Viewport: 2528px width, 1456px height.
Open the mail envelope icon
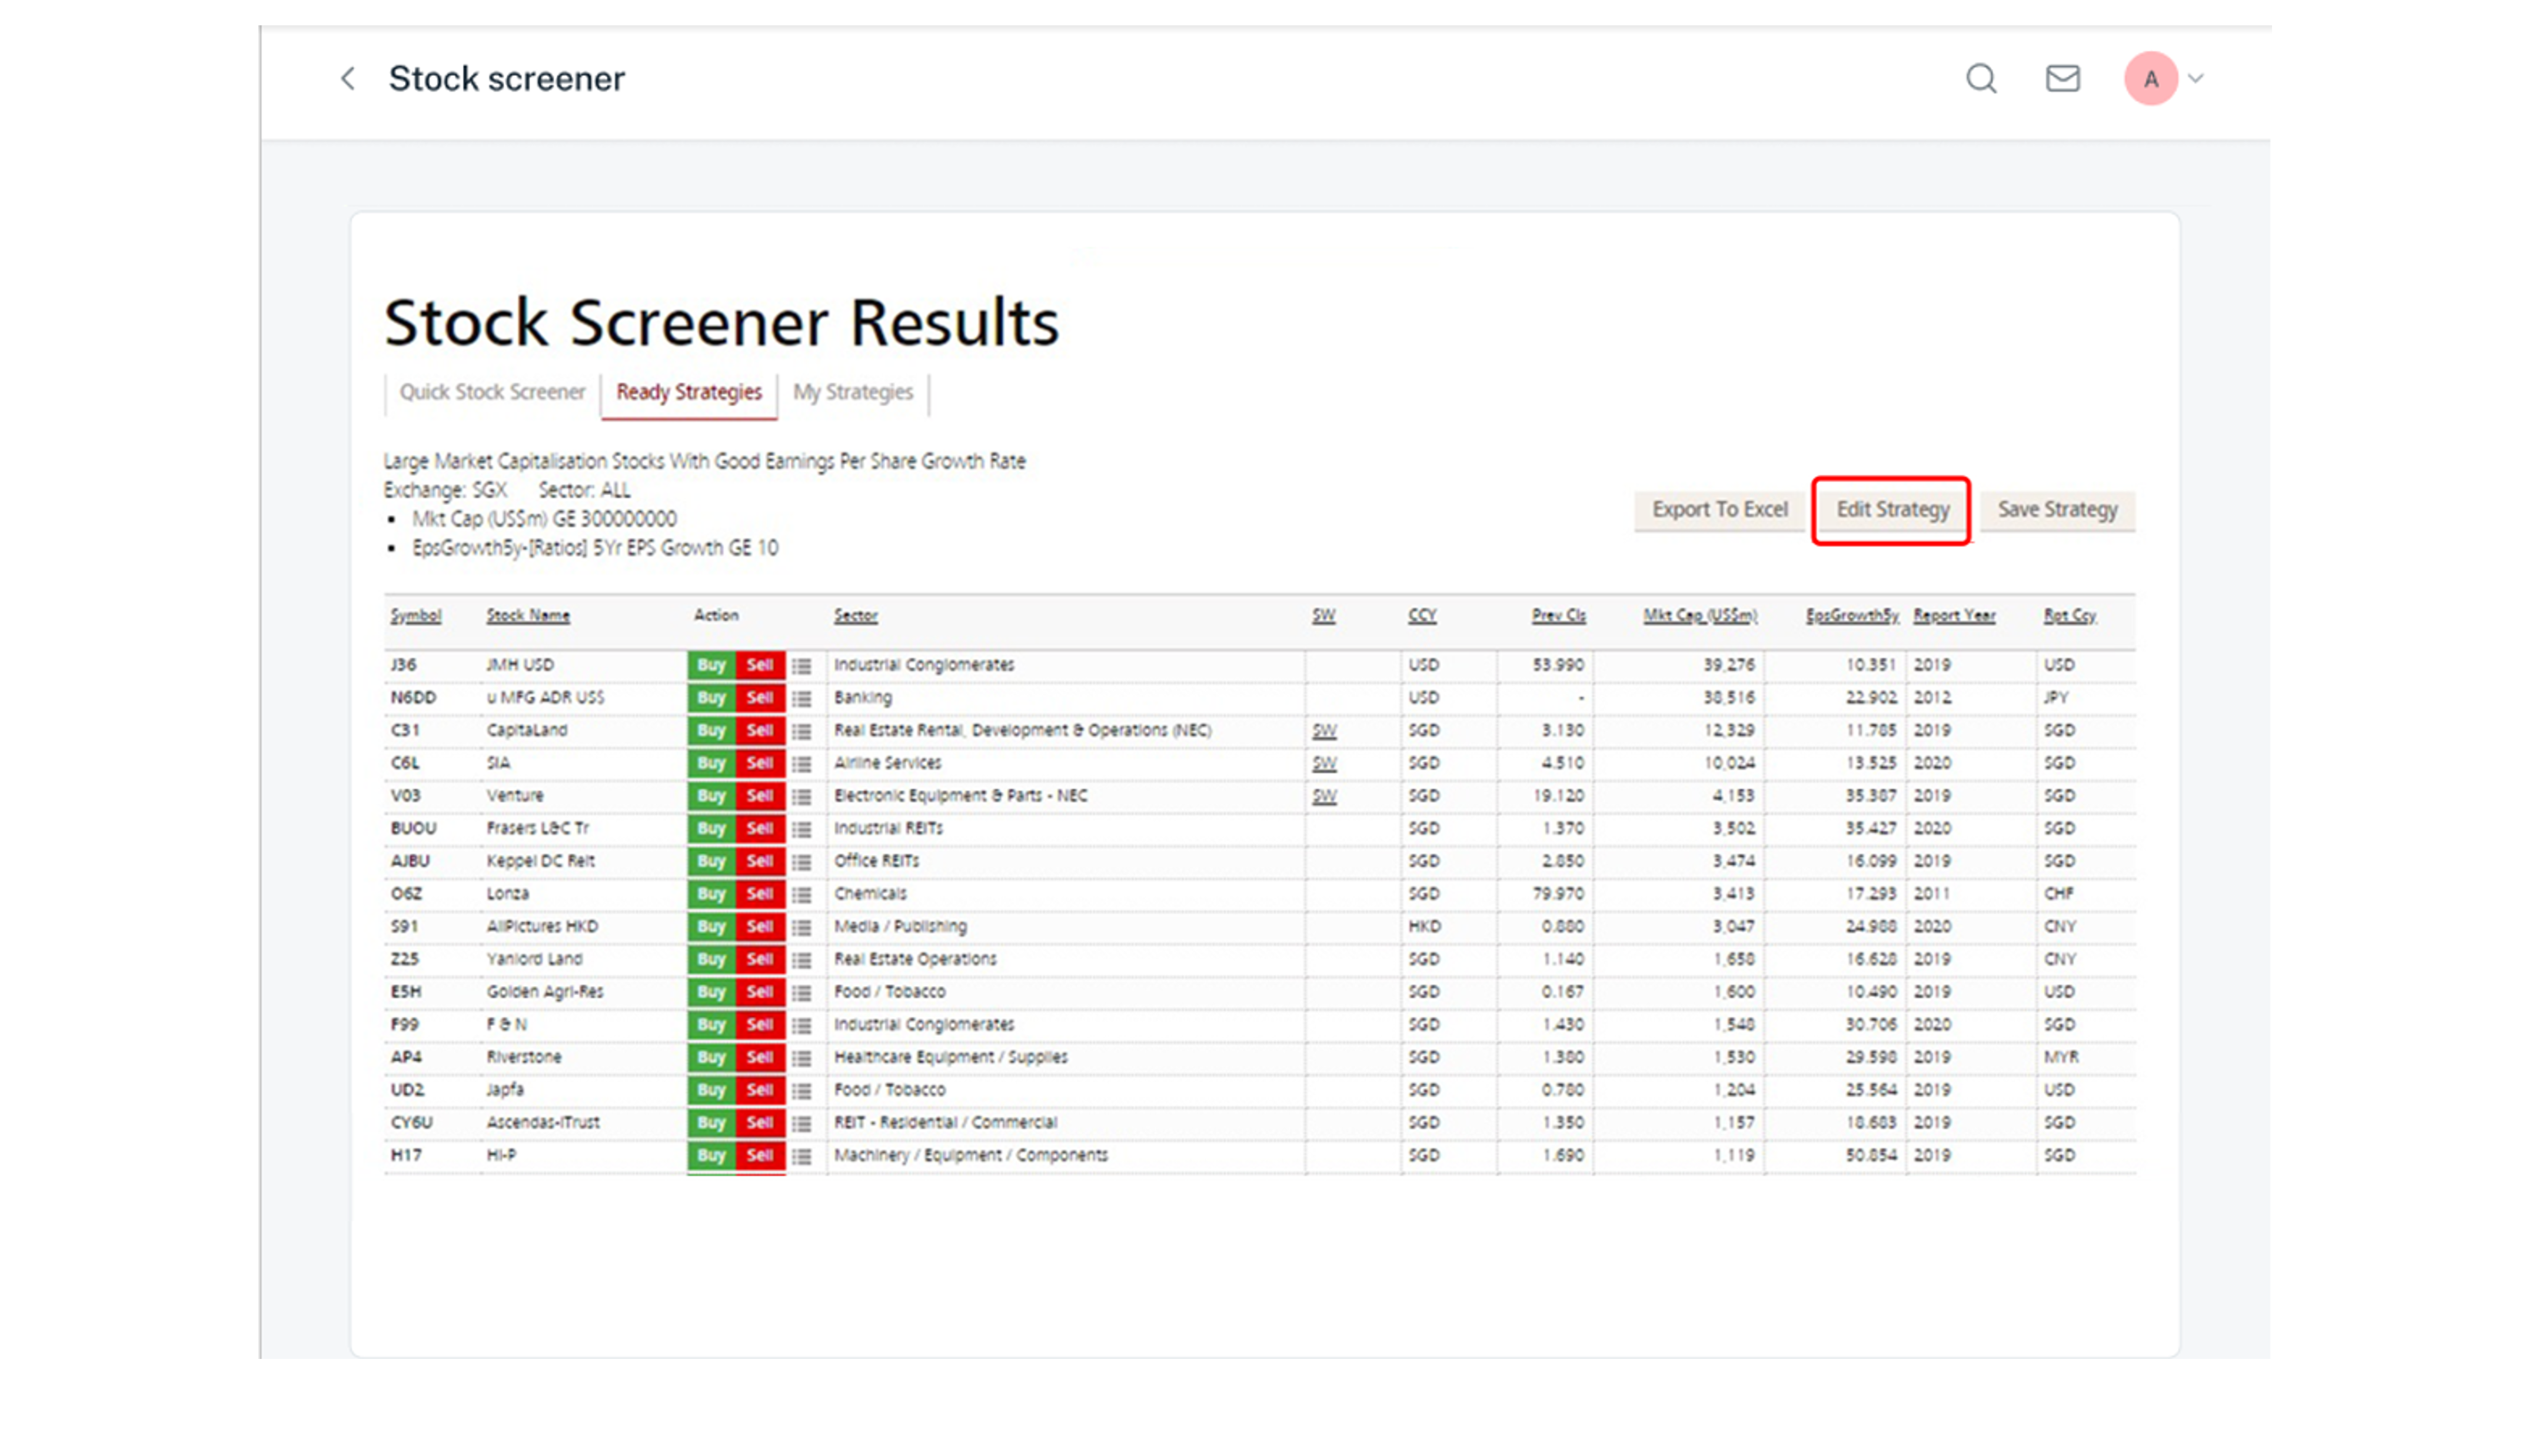(2062, 78)
